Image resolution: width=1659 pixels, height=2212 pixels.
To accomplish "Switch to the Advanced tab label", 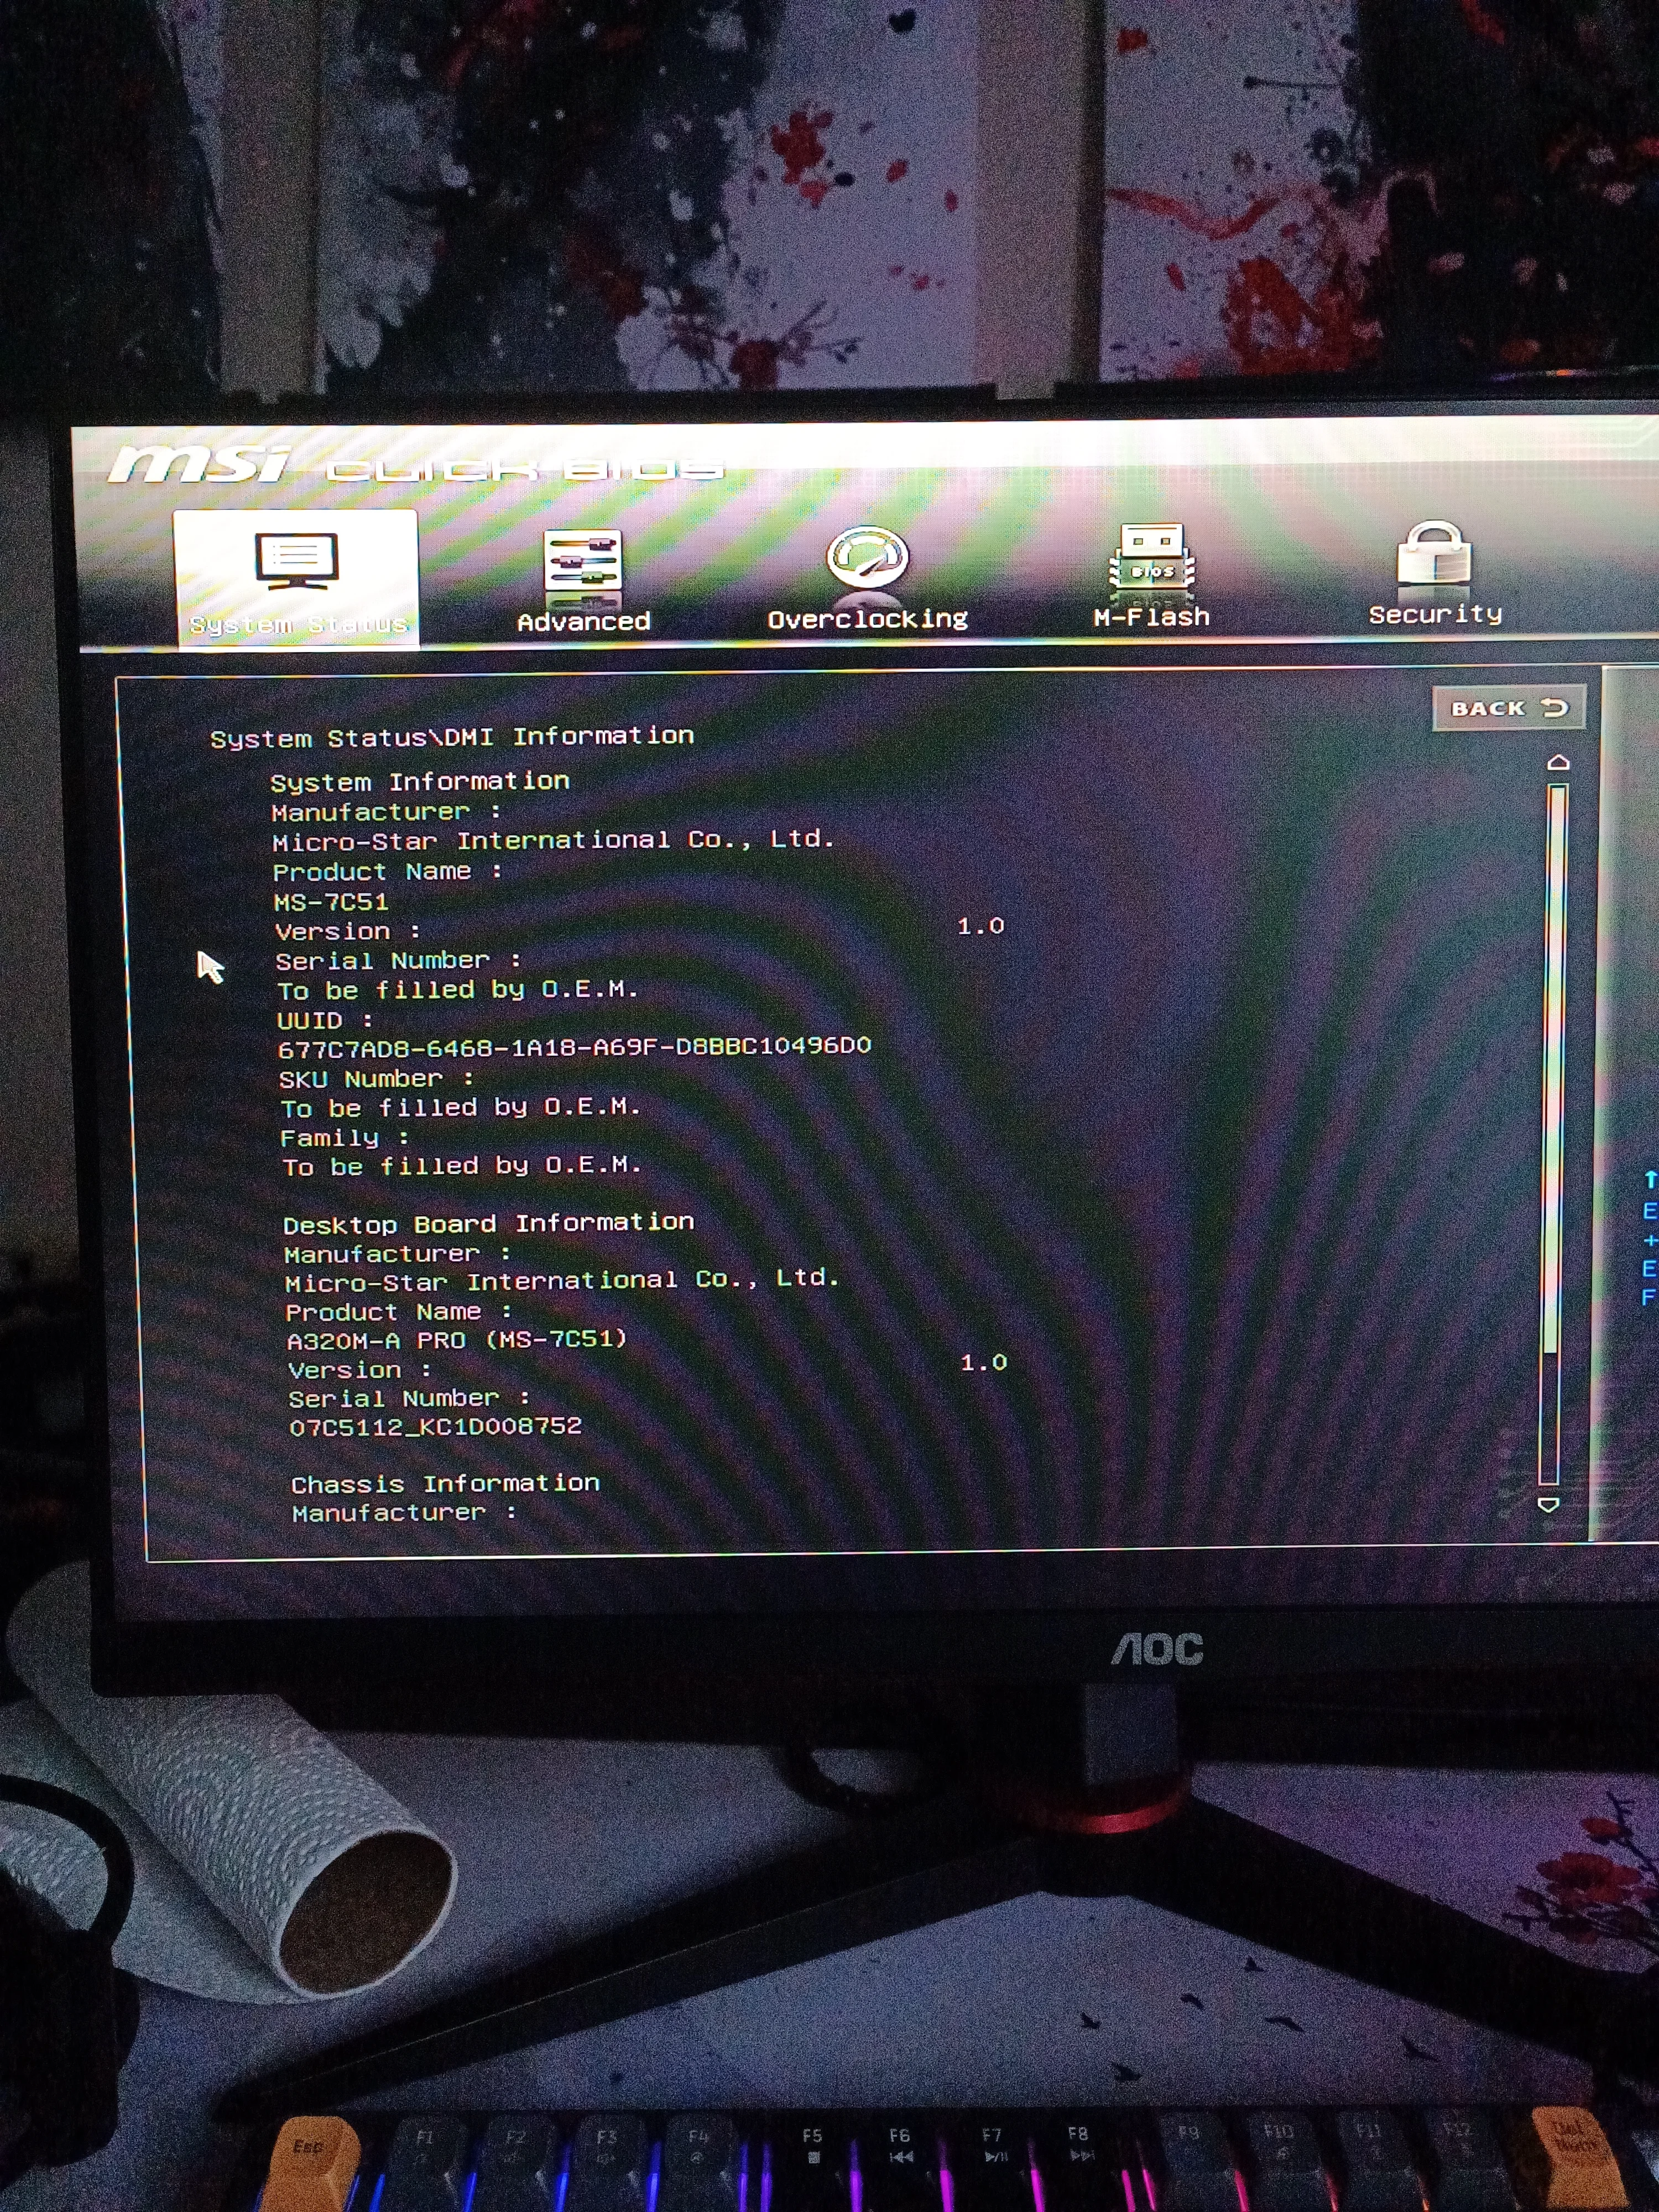I will [584, 622].
